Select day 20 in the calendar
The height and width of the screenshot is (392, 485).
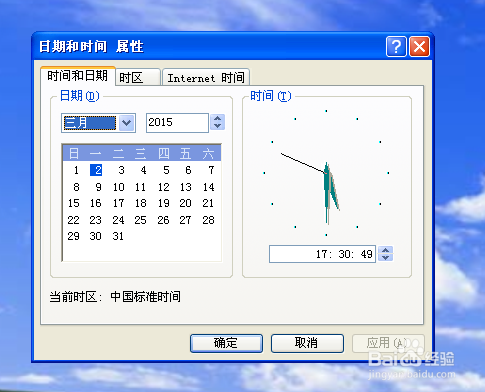(x=186, y=203)
